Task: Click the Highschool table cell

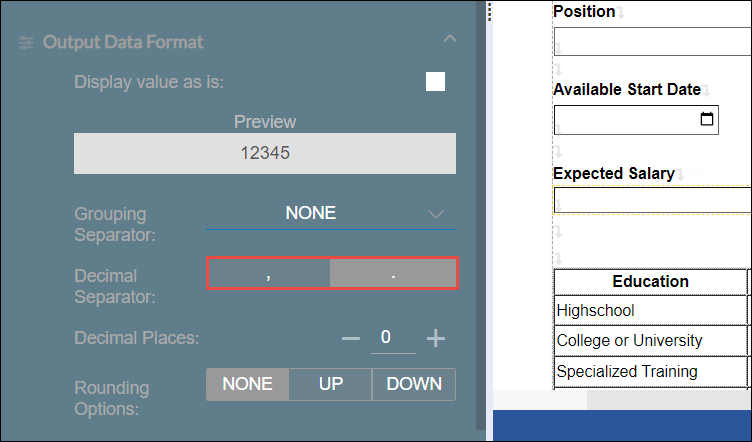Action: [650, 311]
